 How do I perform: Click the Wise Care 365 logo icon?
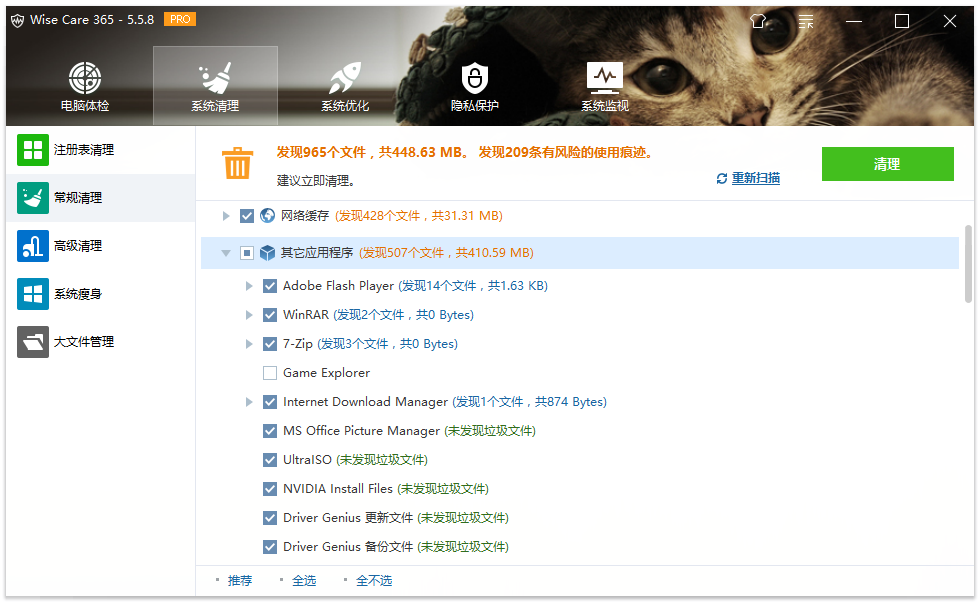18,20
